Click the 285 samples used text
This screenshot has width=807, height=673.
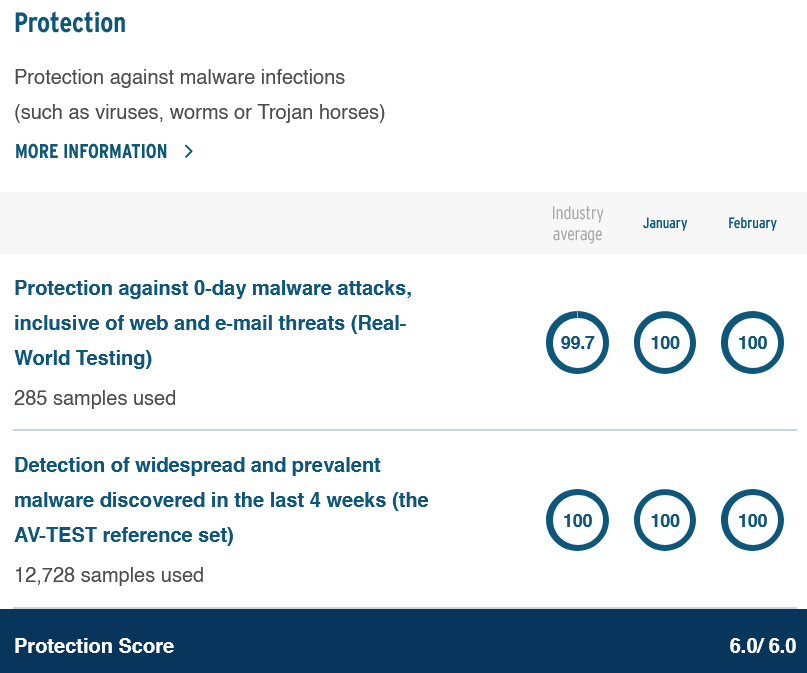click(x=95, y=398)
